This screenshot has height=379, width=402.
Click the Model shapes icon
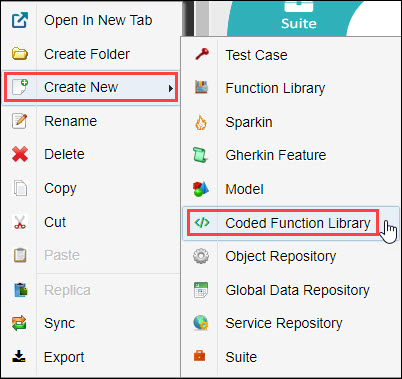pos(201,189)
